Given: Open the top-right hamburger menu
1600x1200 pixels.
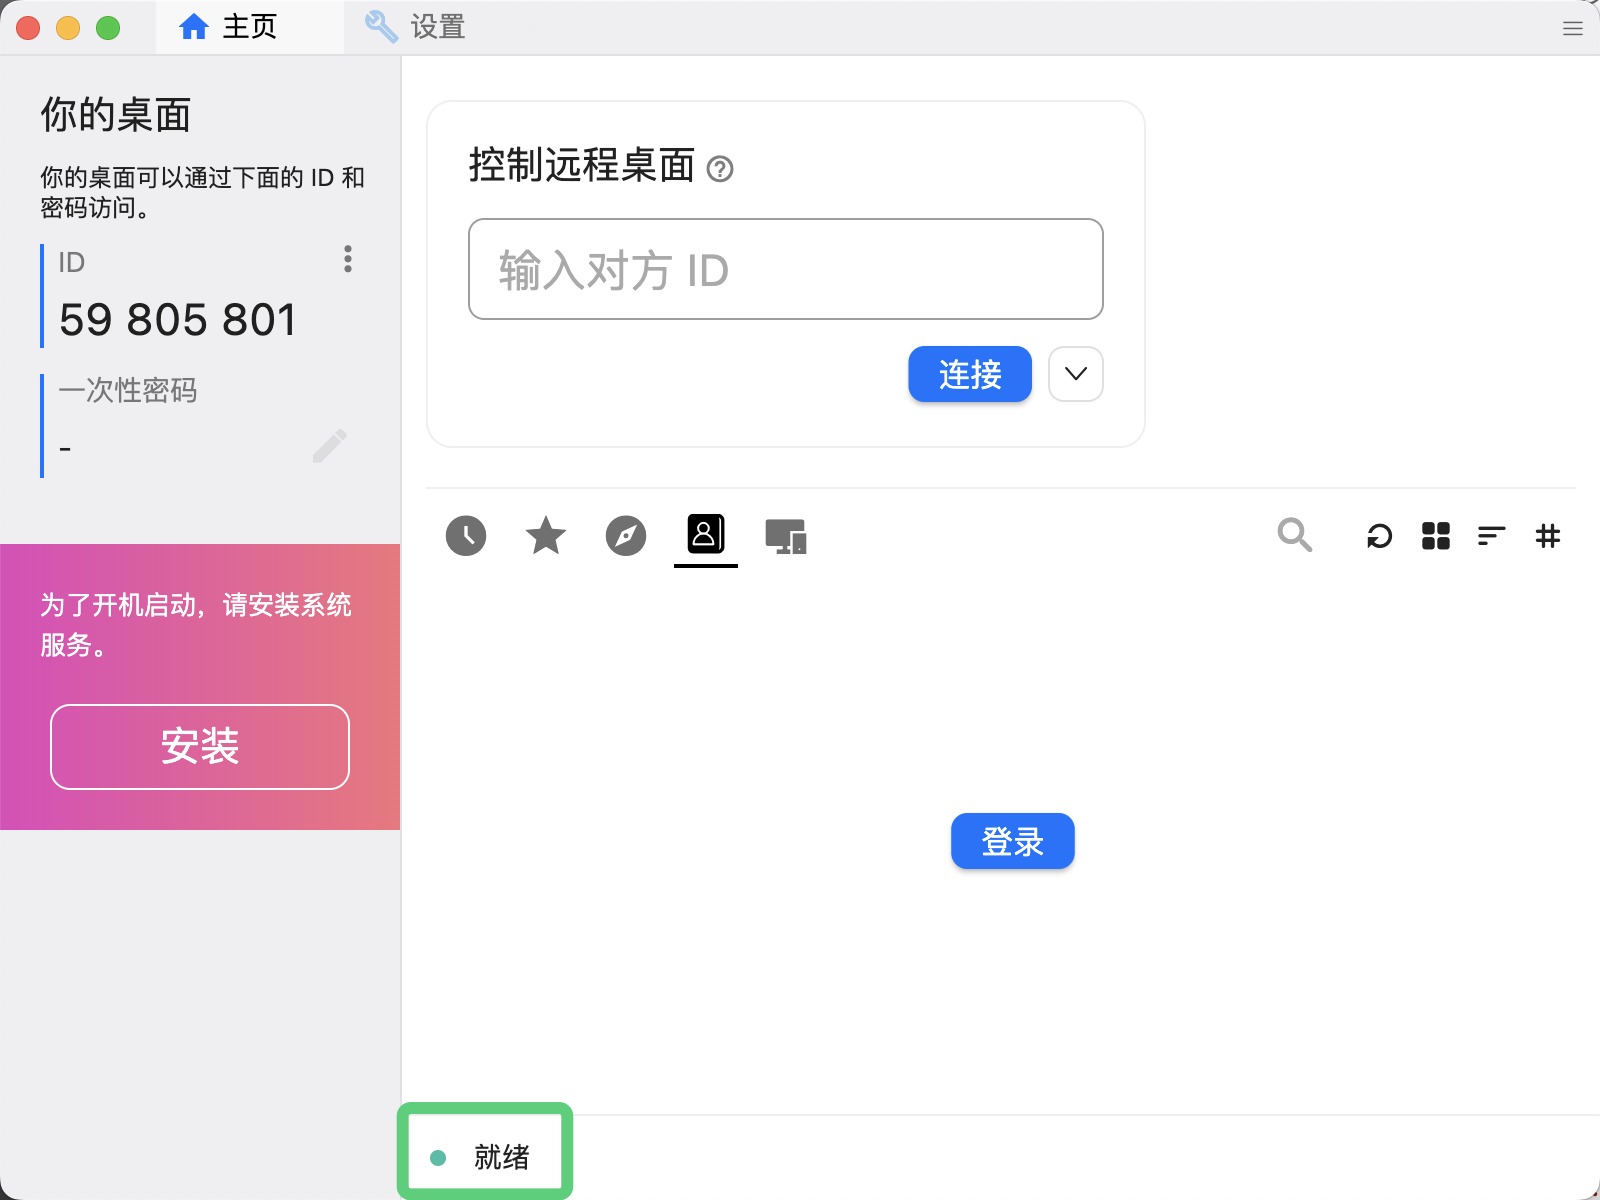Looking at the screenshot, I should click(x=1572, y=27).
